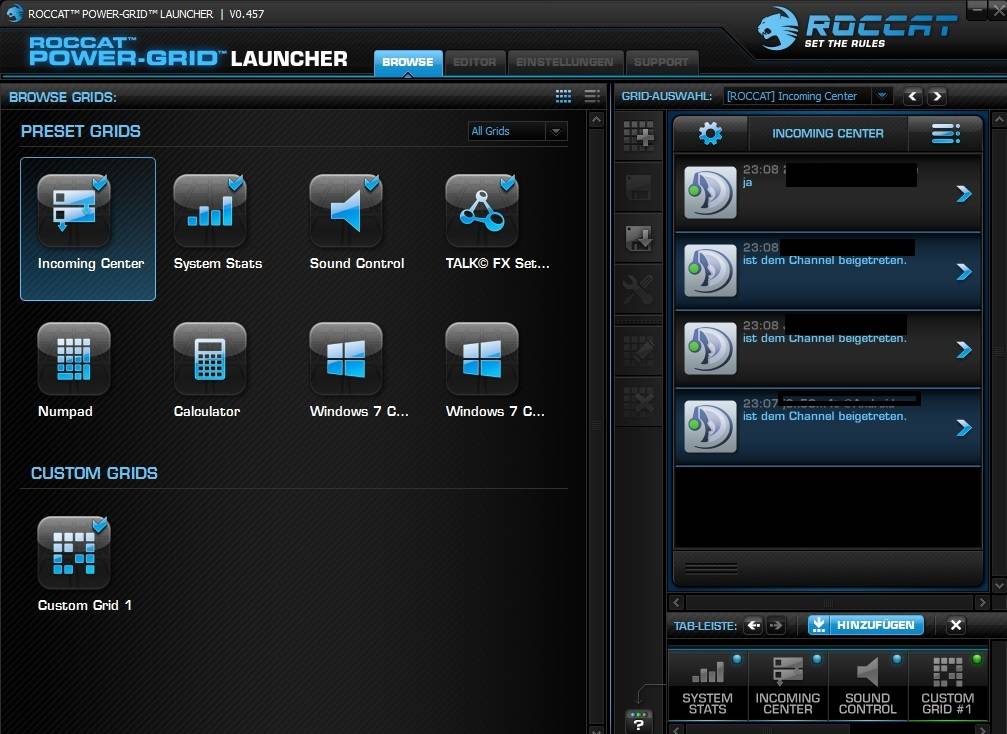1007x734 pixels.
Task: Expand the 23:07 channel message arrow
Action: click(963, 428)
